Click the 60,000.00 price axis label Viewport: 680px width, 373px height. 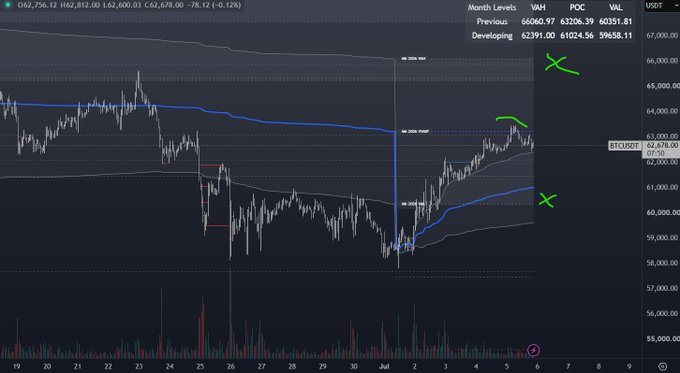click(662, 213)
